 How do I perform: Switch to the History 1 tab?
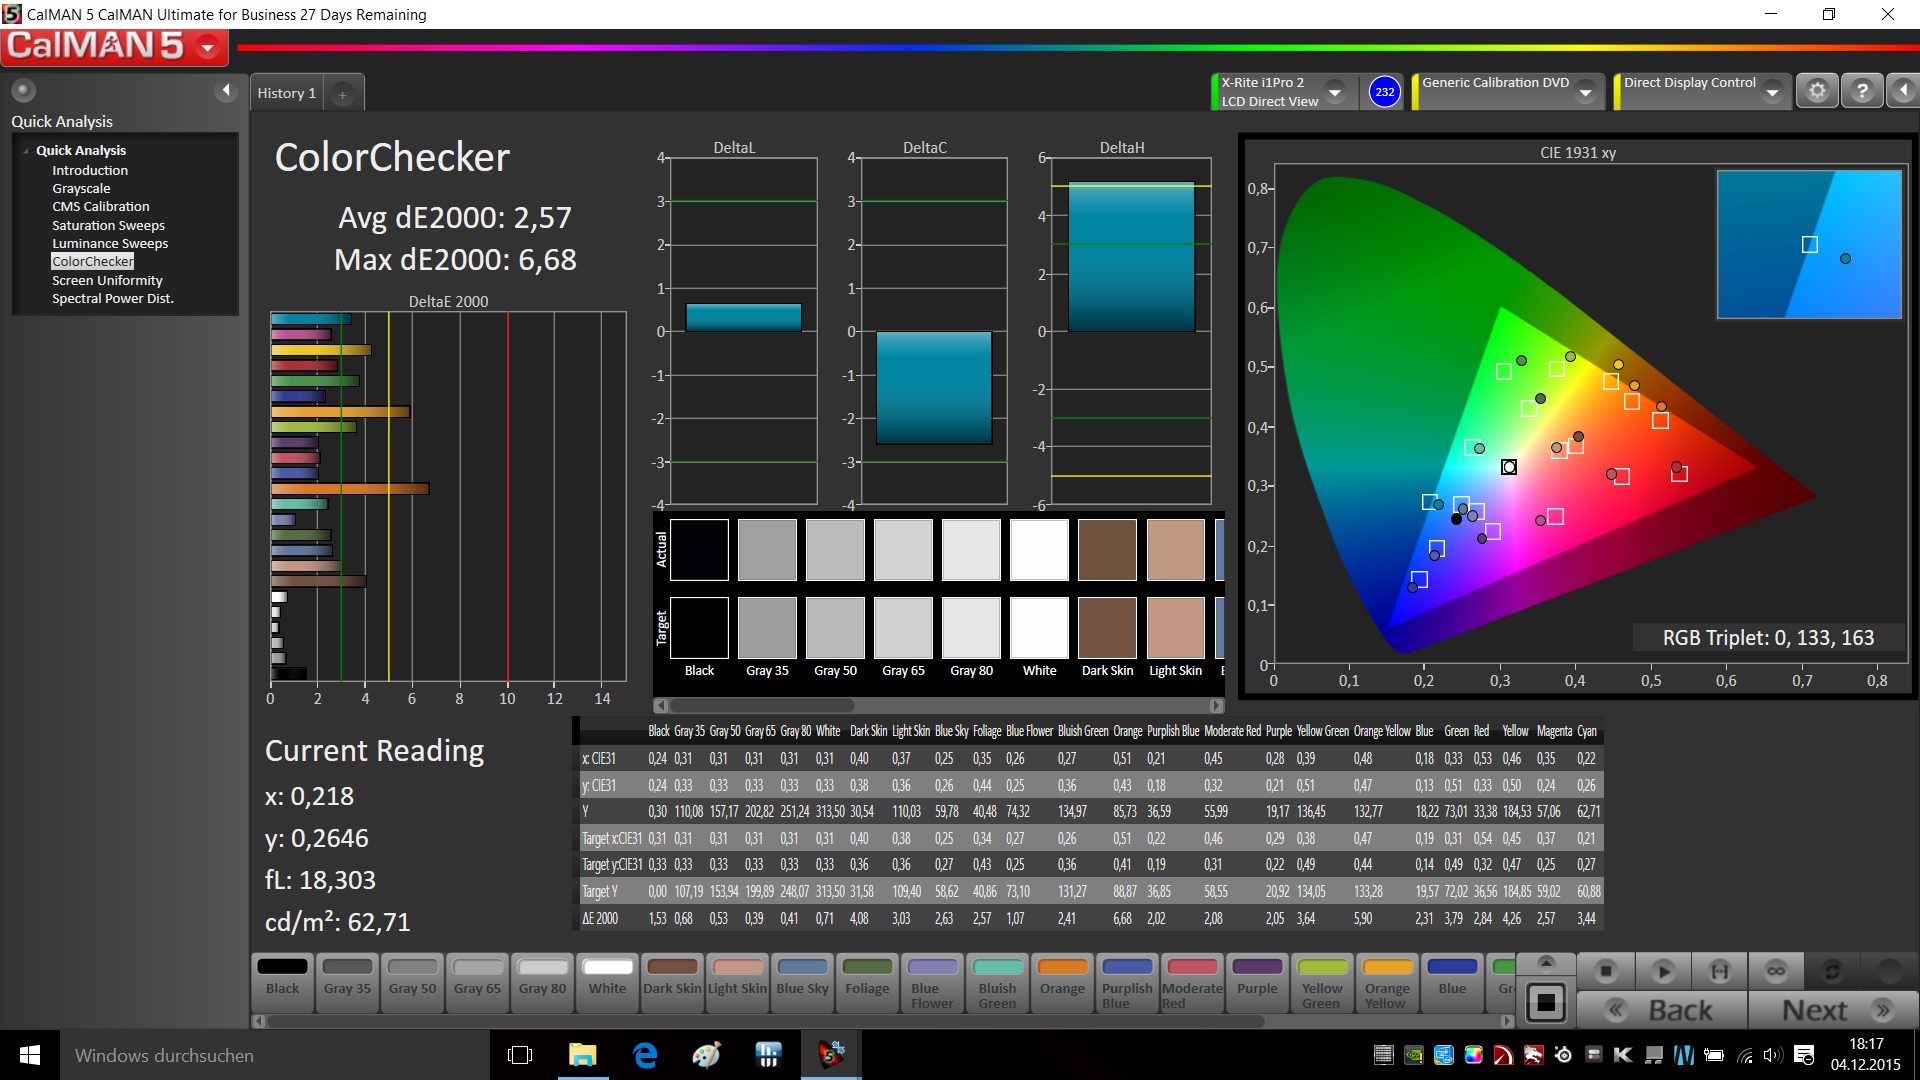(286, 93)
